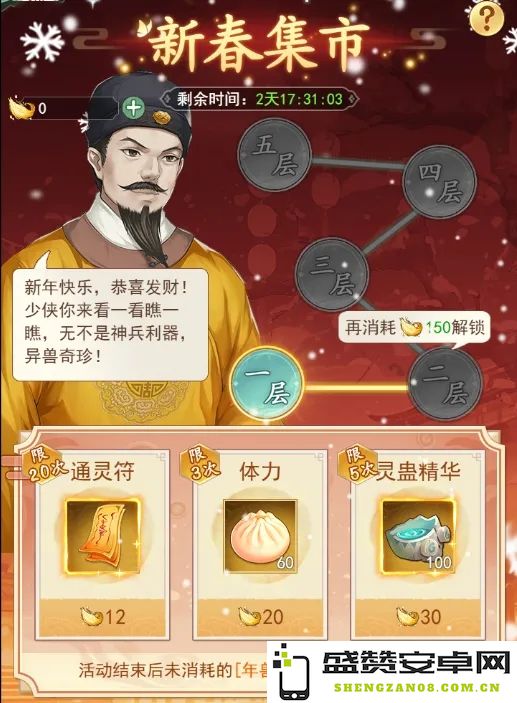This screenshot has height=703, width=517.
Task: Open the help question mark icon
Action: pyautogui.click(x=486, y=18)
